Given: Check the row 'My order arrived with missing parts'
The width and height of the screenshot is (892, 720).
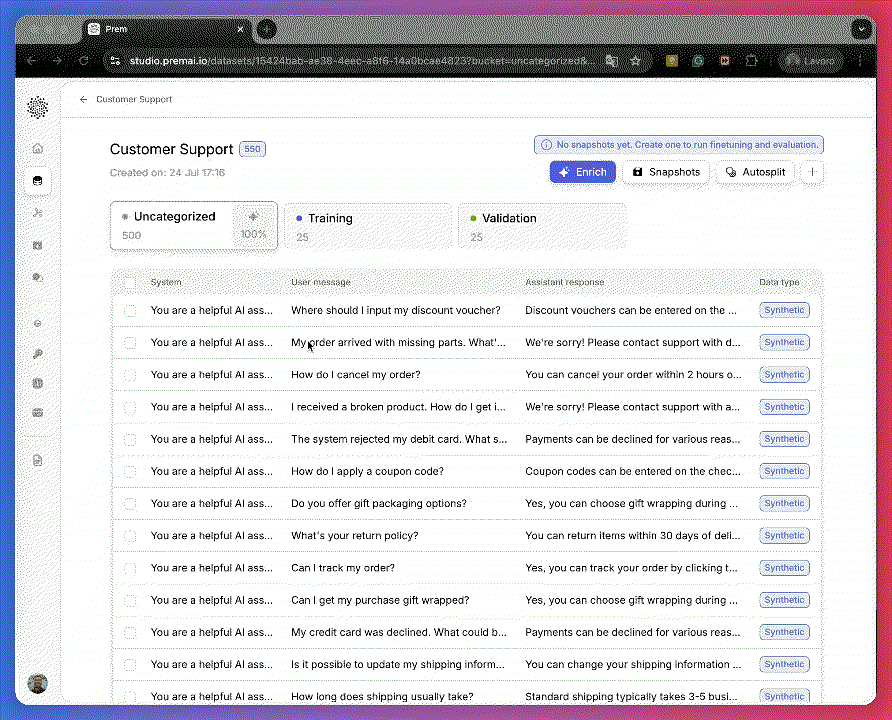Looking at the screenshot, I should click(130, 343).
